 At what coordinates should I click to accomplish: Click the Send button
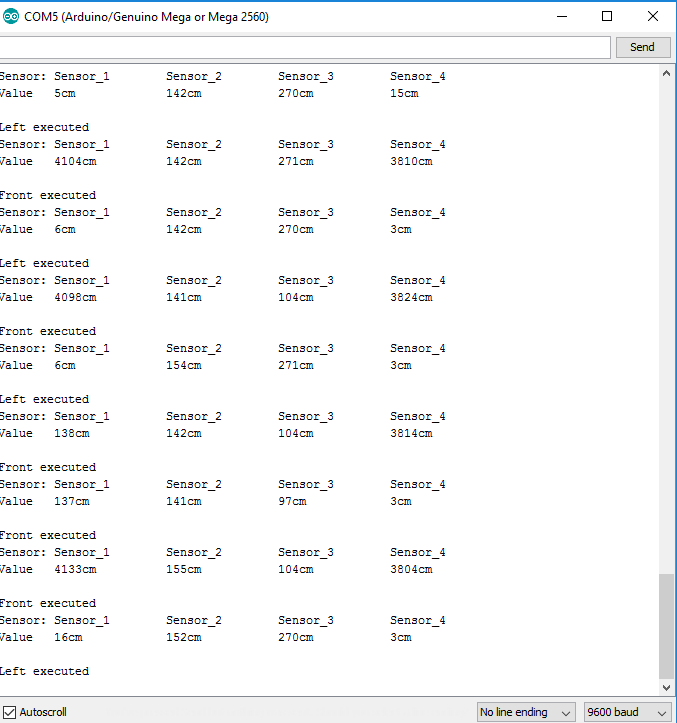[642, 47]
